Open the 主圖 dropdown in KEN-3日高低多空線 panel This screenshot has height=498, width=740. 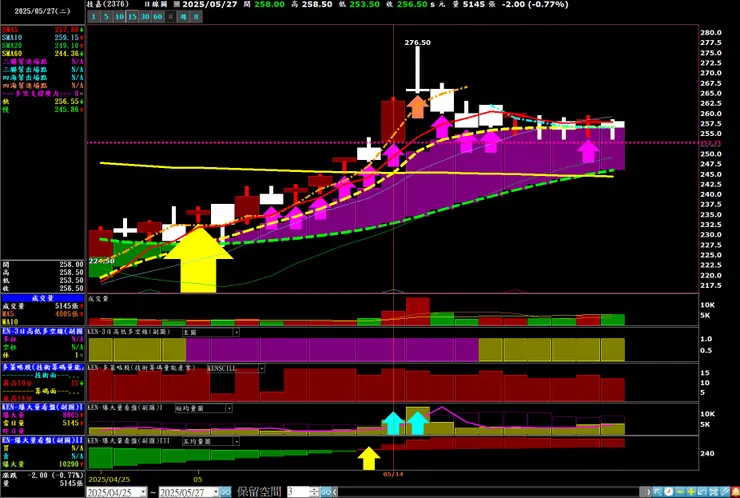[x=210, y=332]
